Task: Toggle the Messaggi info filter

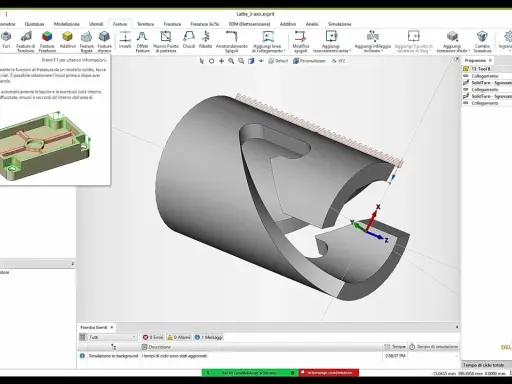Action: [209, 337]
